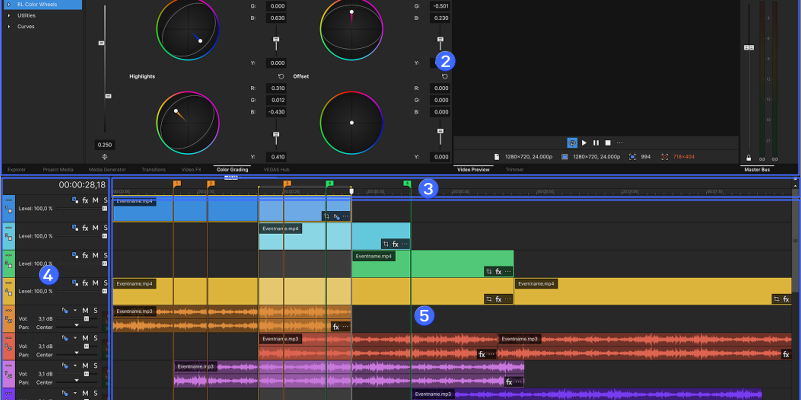Image resolution: width=801 pixels, height=400 pixels.
Task: Open event FX on the cyan video clip
Action: pyautogui.click(x=395, y=244)
